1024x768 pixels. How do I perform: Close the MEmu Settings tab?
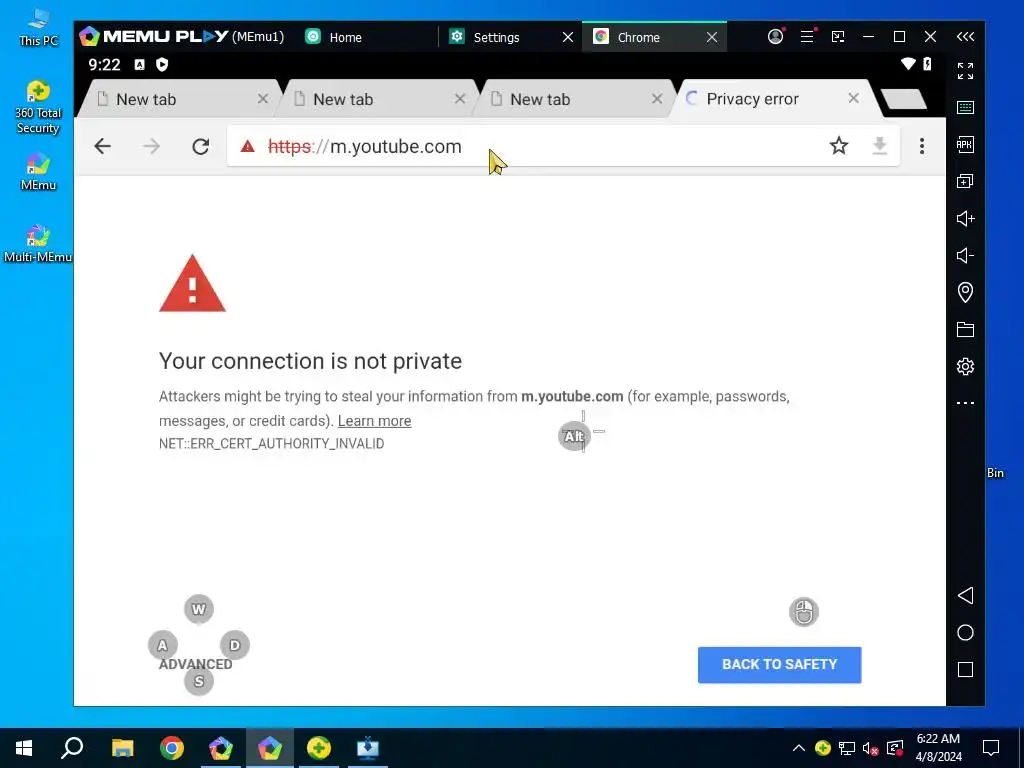pos(568,37)
